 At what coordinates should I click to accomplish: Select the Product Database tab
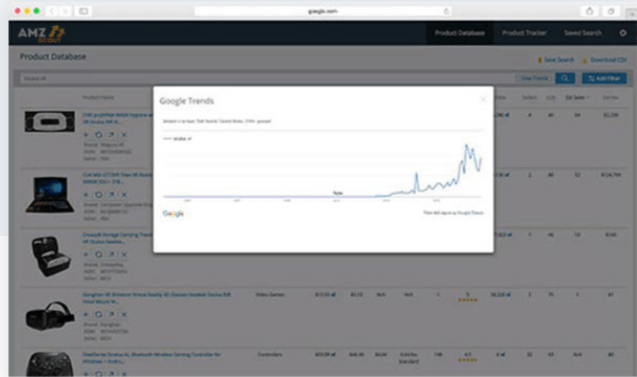click(x=459, y=33)
